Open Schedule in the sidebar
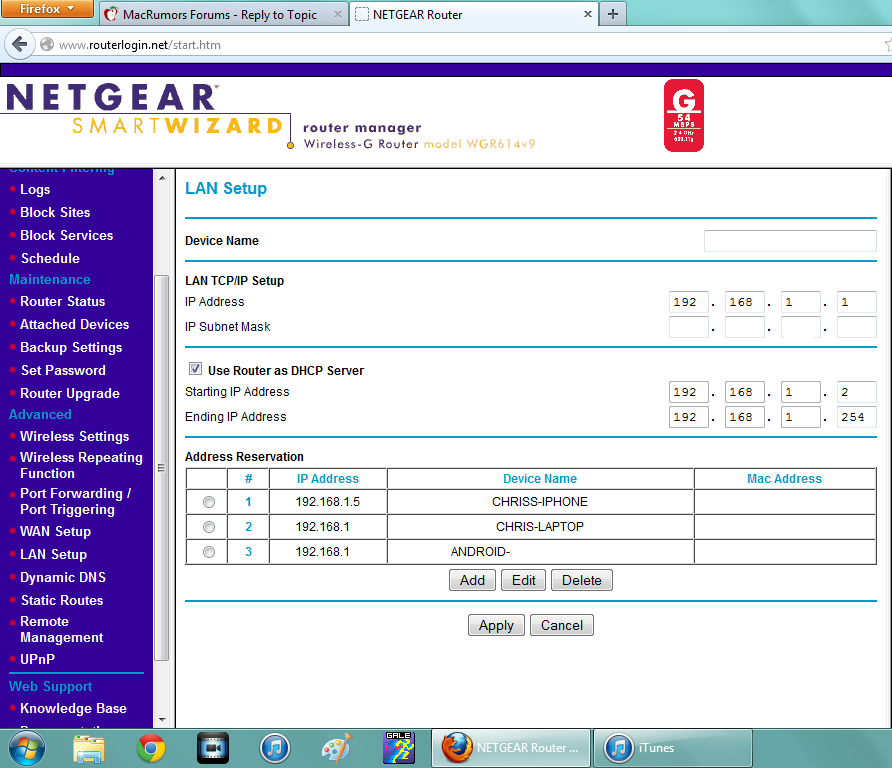The height and width of the screenshot is (768, 892). pyautogui.click(x=50, y=258)
